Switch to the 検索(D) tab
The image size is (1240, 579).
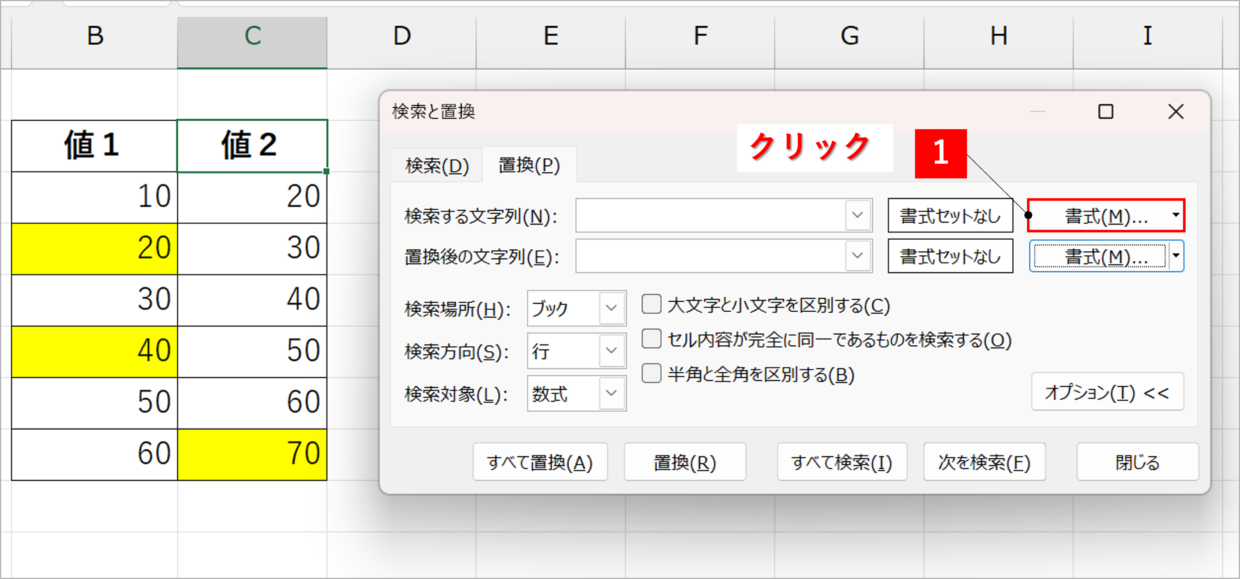437,166
